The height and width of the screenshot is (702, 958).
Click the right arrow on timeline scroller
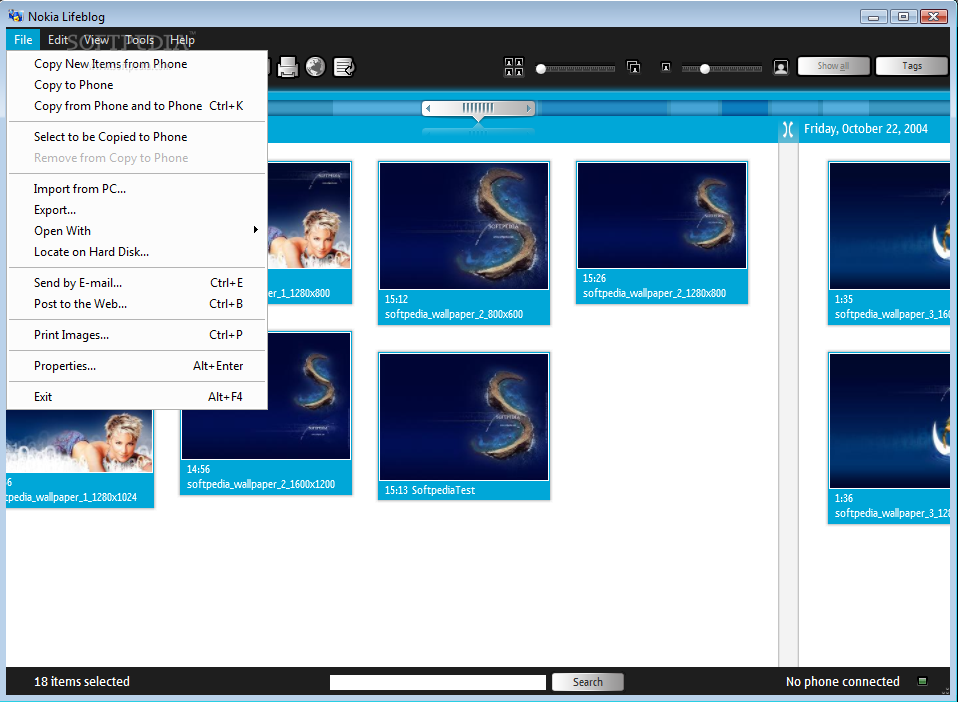528,108
